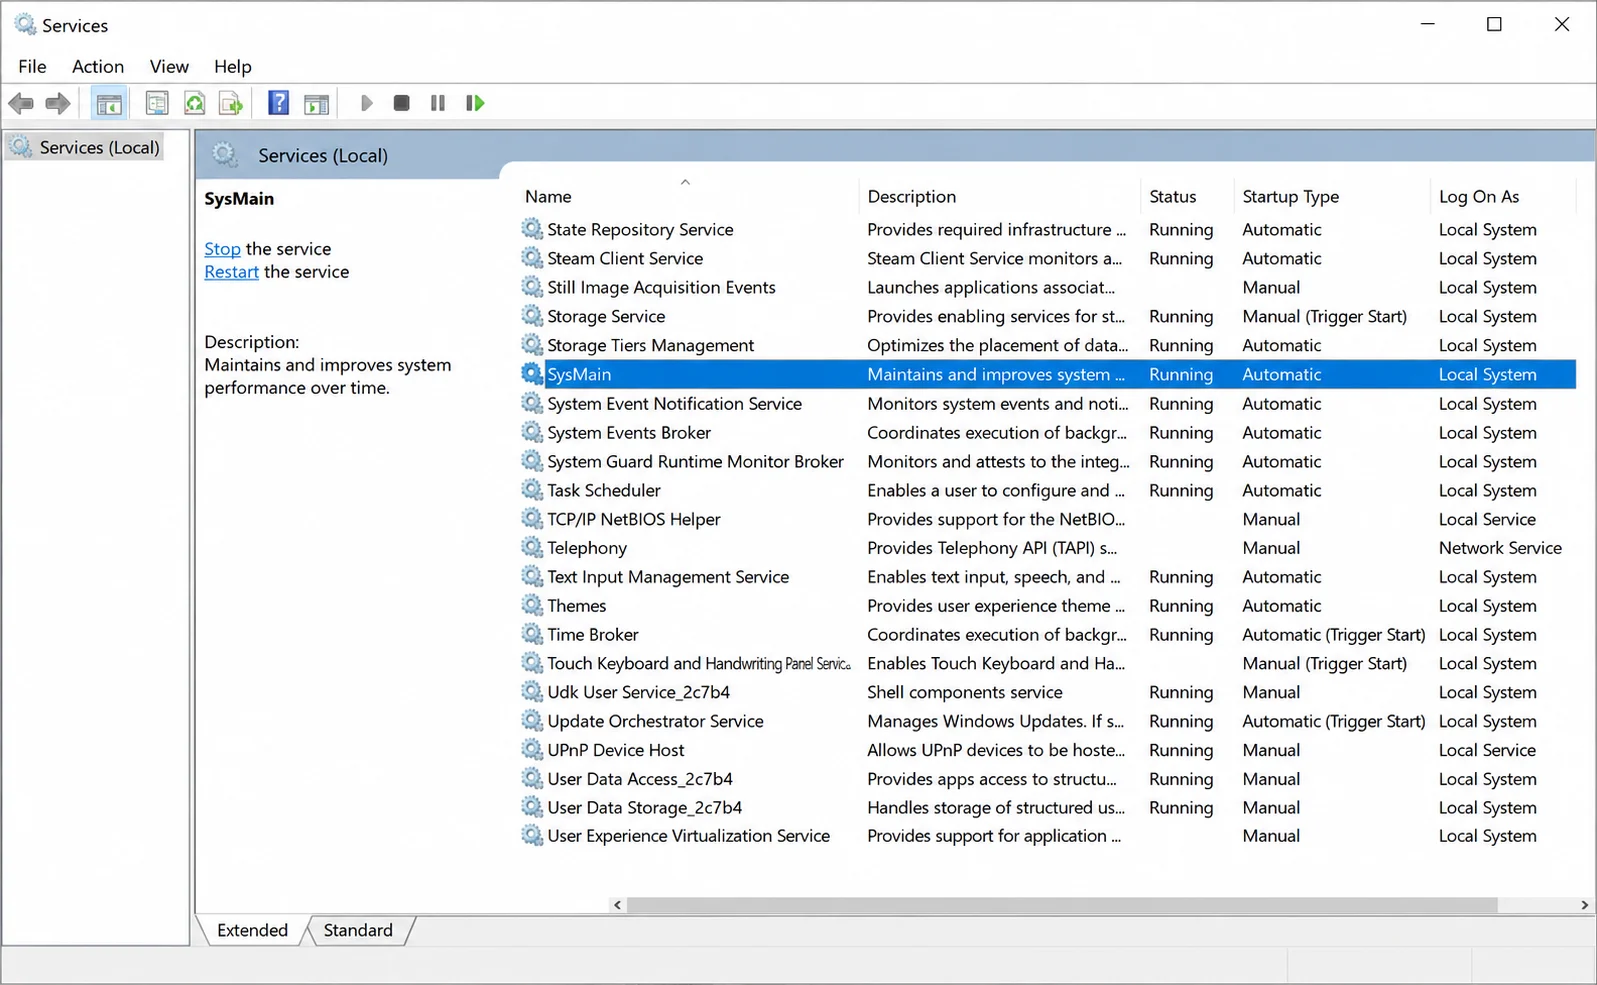Select Udk User Service_2c7b4 row
Image resolution: width=1597 pixels, height=985 pixels.
coord(1047,692)
